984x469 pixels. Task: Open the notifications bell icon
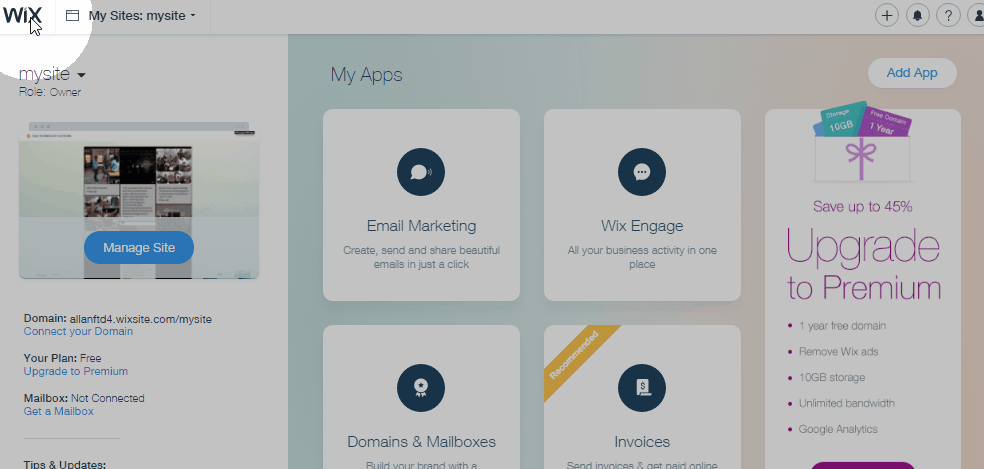918,16
